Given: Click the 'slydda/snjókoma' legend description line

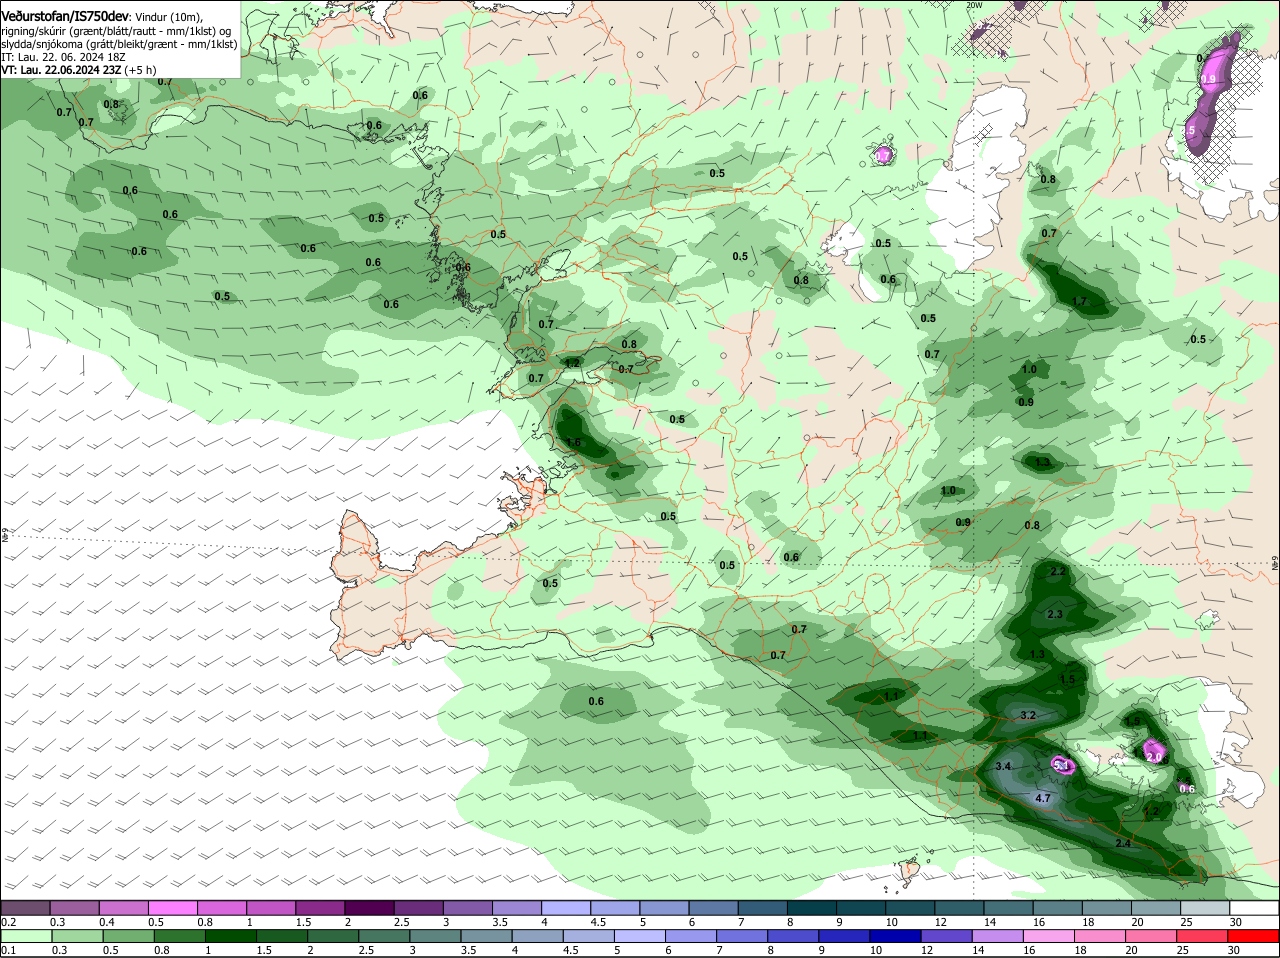Looking at the screenshot, I should [119, 44].
